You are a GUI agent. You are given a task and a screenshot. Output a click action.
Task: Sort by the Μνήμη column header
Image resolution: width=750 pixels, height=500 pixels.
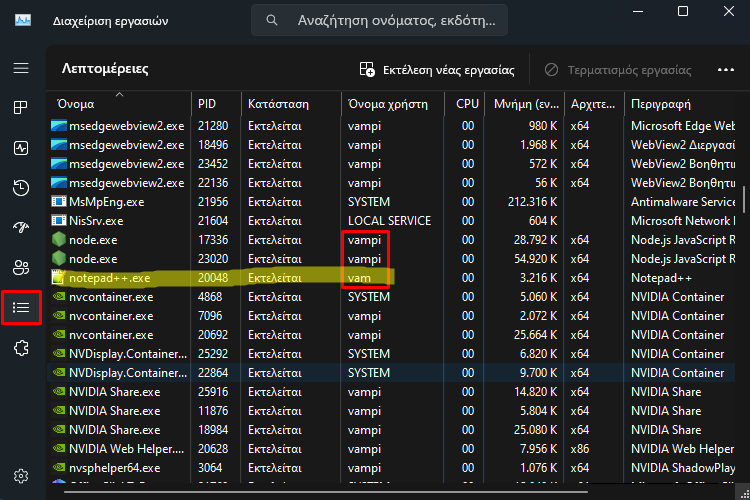[x=526, y=104]
